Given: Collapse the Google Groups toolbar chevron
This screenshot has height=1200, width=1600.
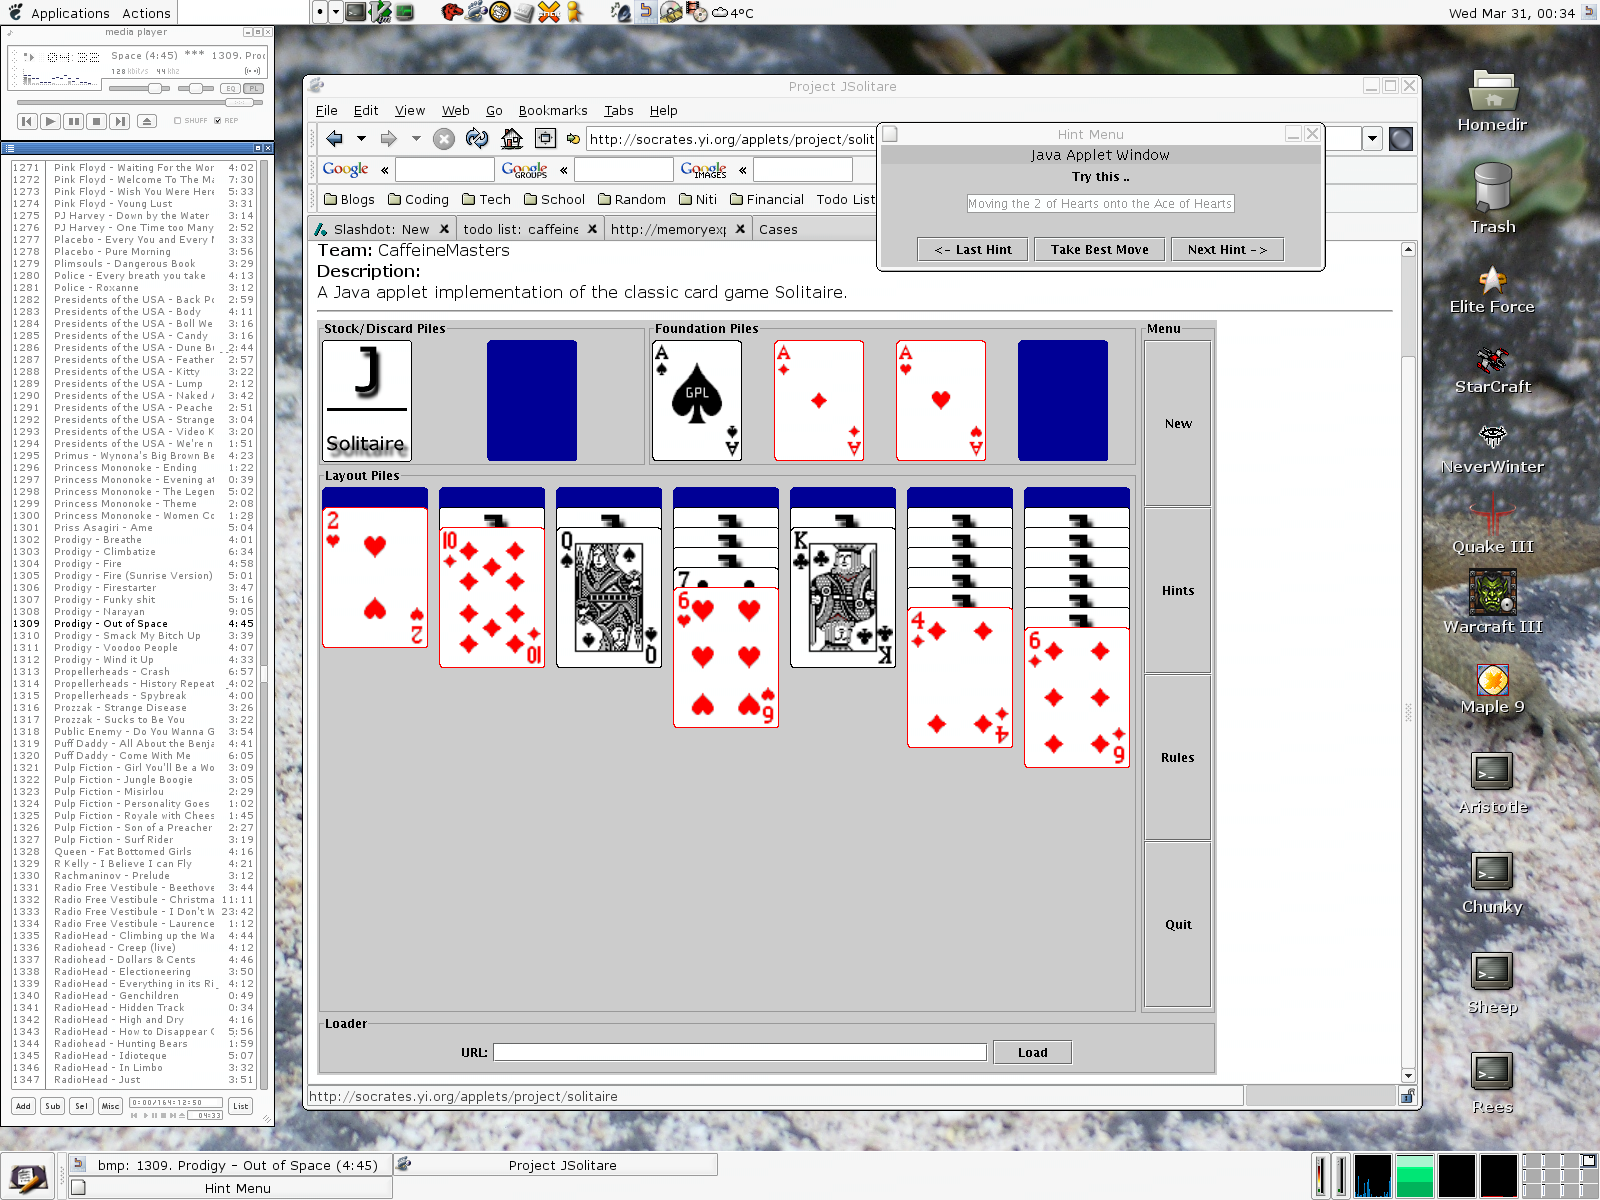Looking at the screenshot, I should (564, 170).
